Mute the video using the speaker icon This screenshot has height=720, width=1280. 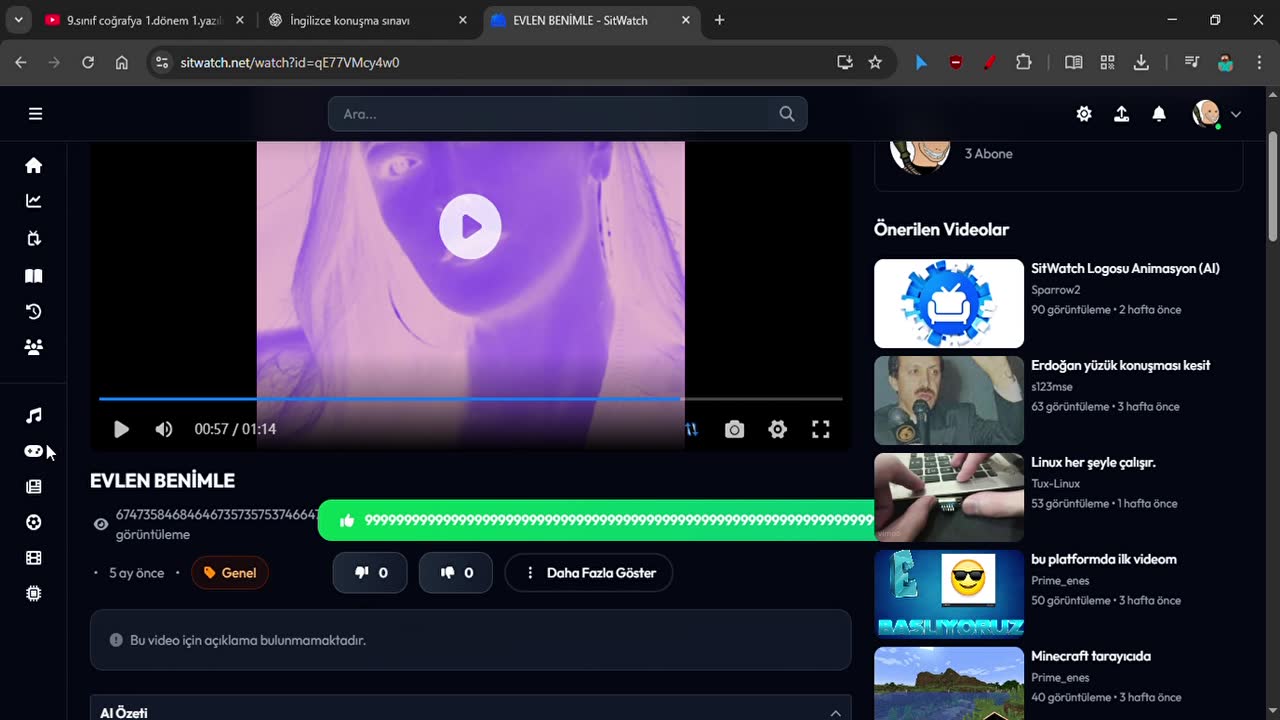163,429
